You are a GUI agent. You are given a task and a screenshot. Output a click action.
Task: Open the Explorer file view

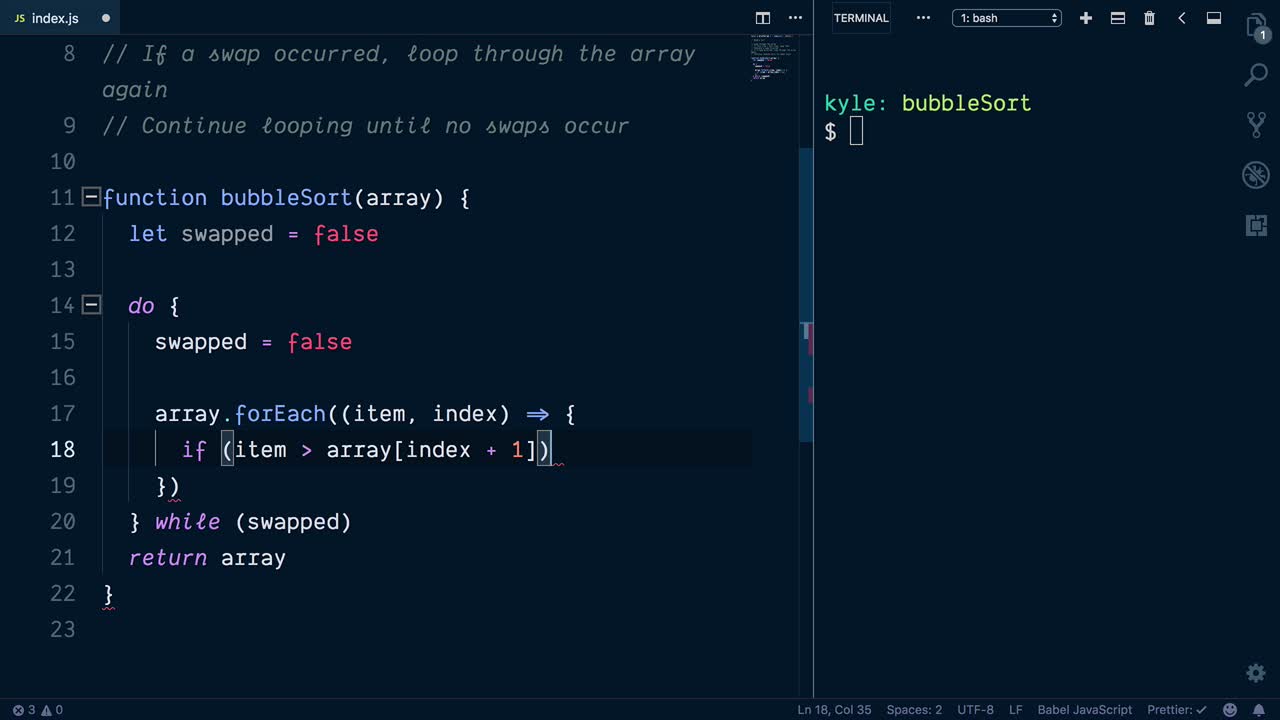1256,25
